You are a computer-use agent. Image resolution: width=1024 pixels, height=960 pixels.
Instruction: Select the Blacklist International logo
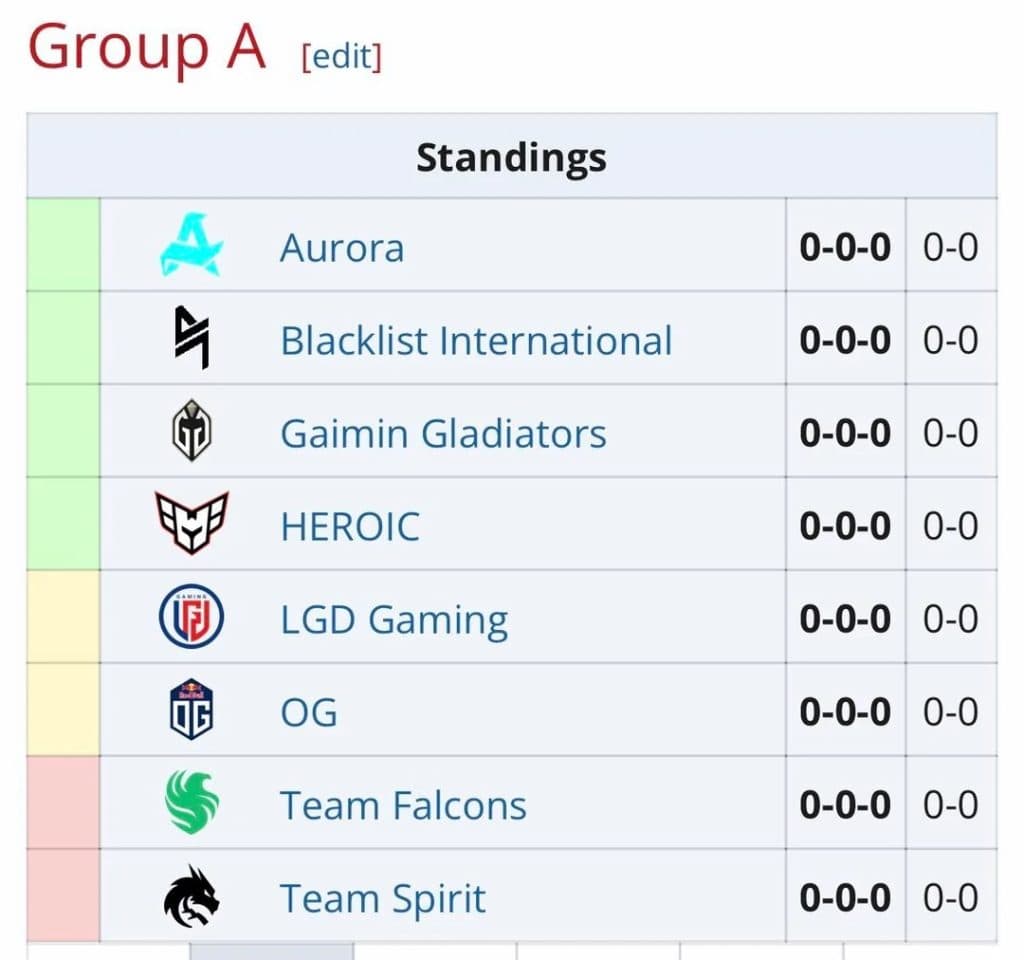click(x=190, y=340)
